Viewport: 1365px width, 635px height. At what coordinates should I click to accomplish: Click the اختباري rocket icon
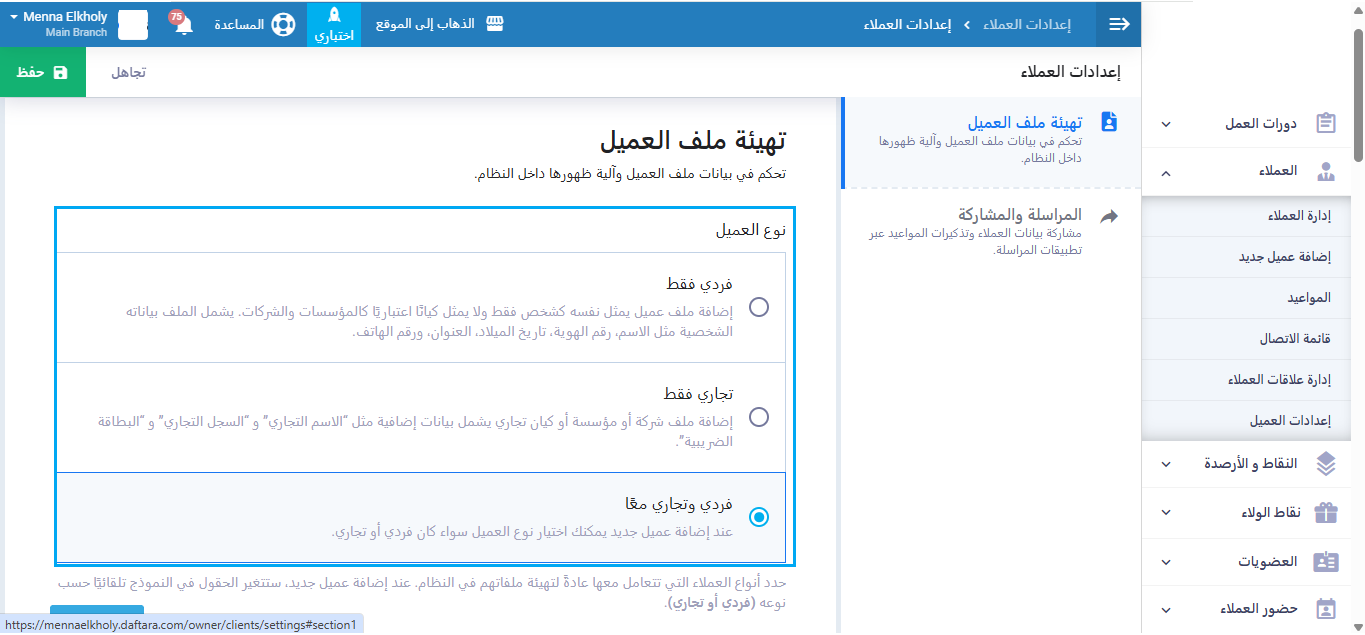334,16
